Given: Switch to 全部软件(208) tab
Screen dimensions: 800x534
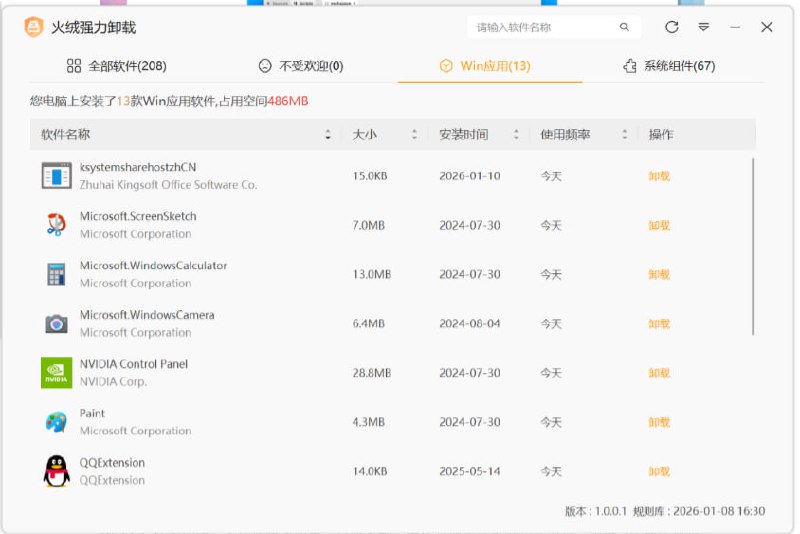Looking at the screenshot, I should pos(117,66).
